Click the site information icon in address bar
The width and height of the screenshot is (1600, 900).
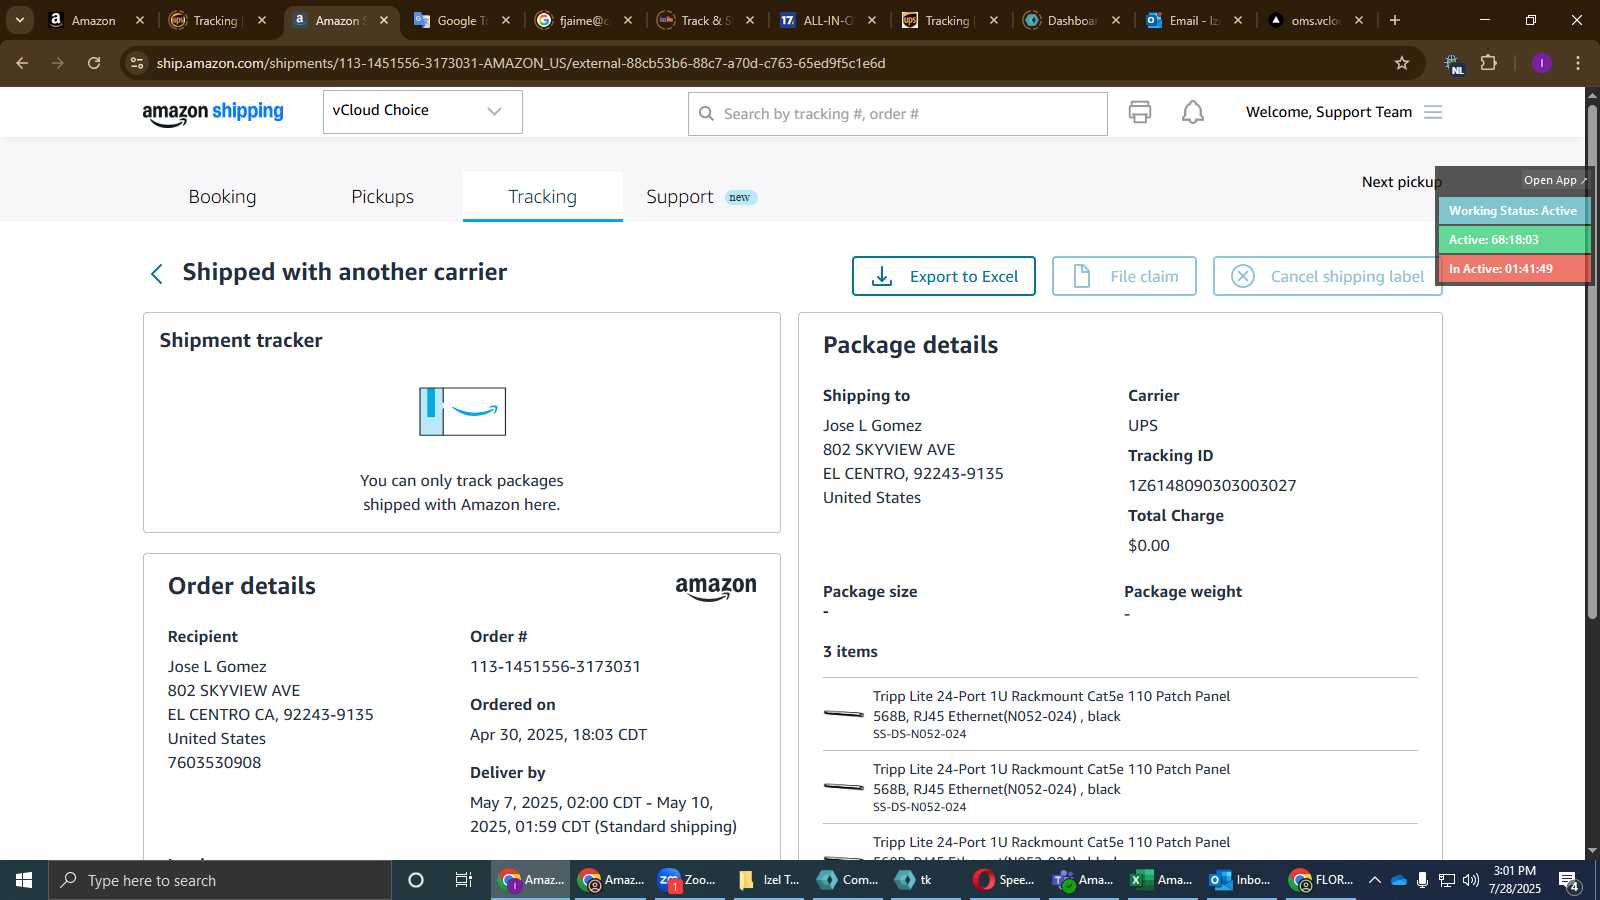point(137,63)
